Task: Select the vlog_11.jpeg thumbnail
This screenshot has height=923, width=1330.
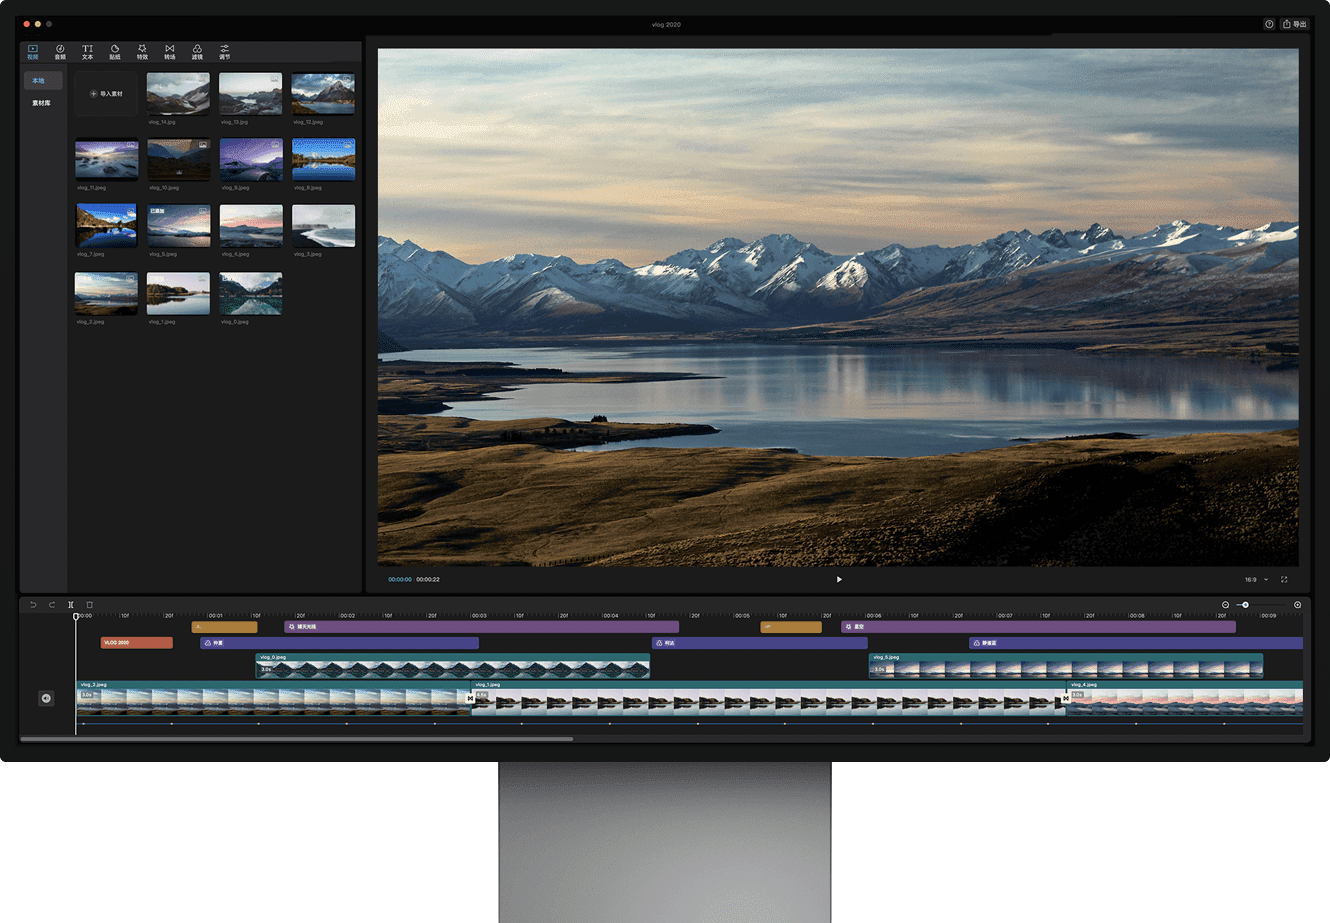Action: point(107,160)
